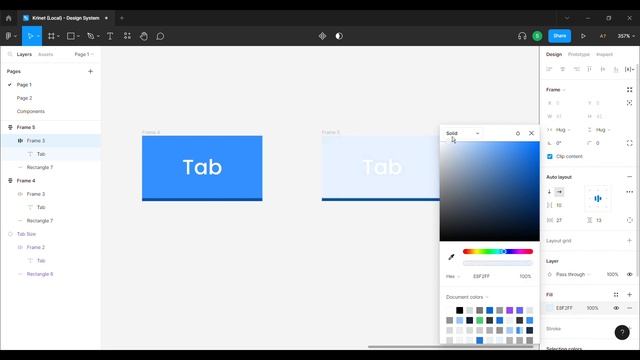
Task: Open the zoom level dropdown
Action: [x=626, y=36]
